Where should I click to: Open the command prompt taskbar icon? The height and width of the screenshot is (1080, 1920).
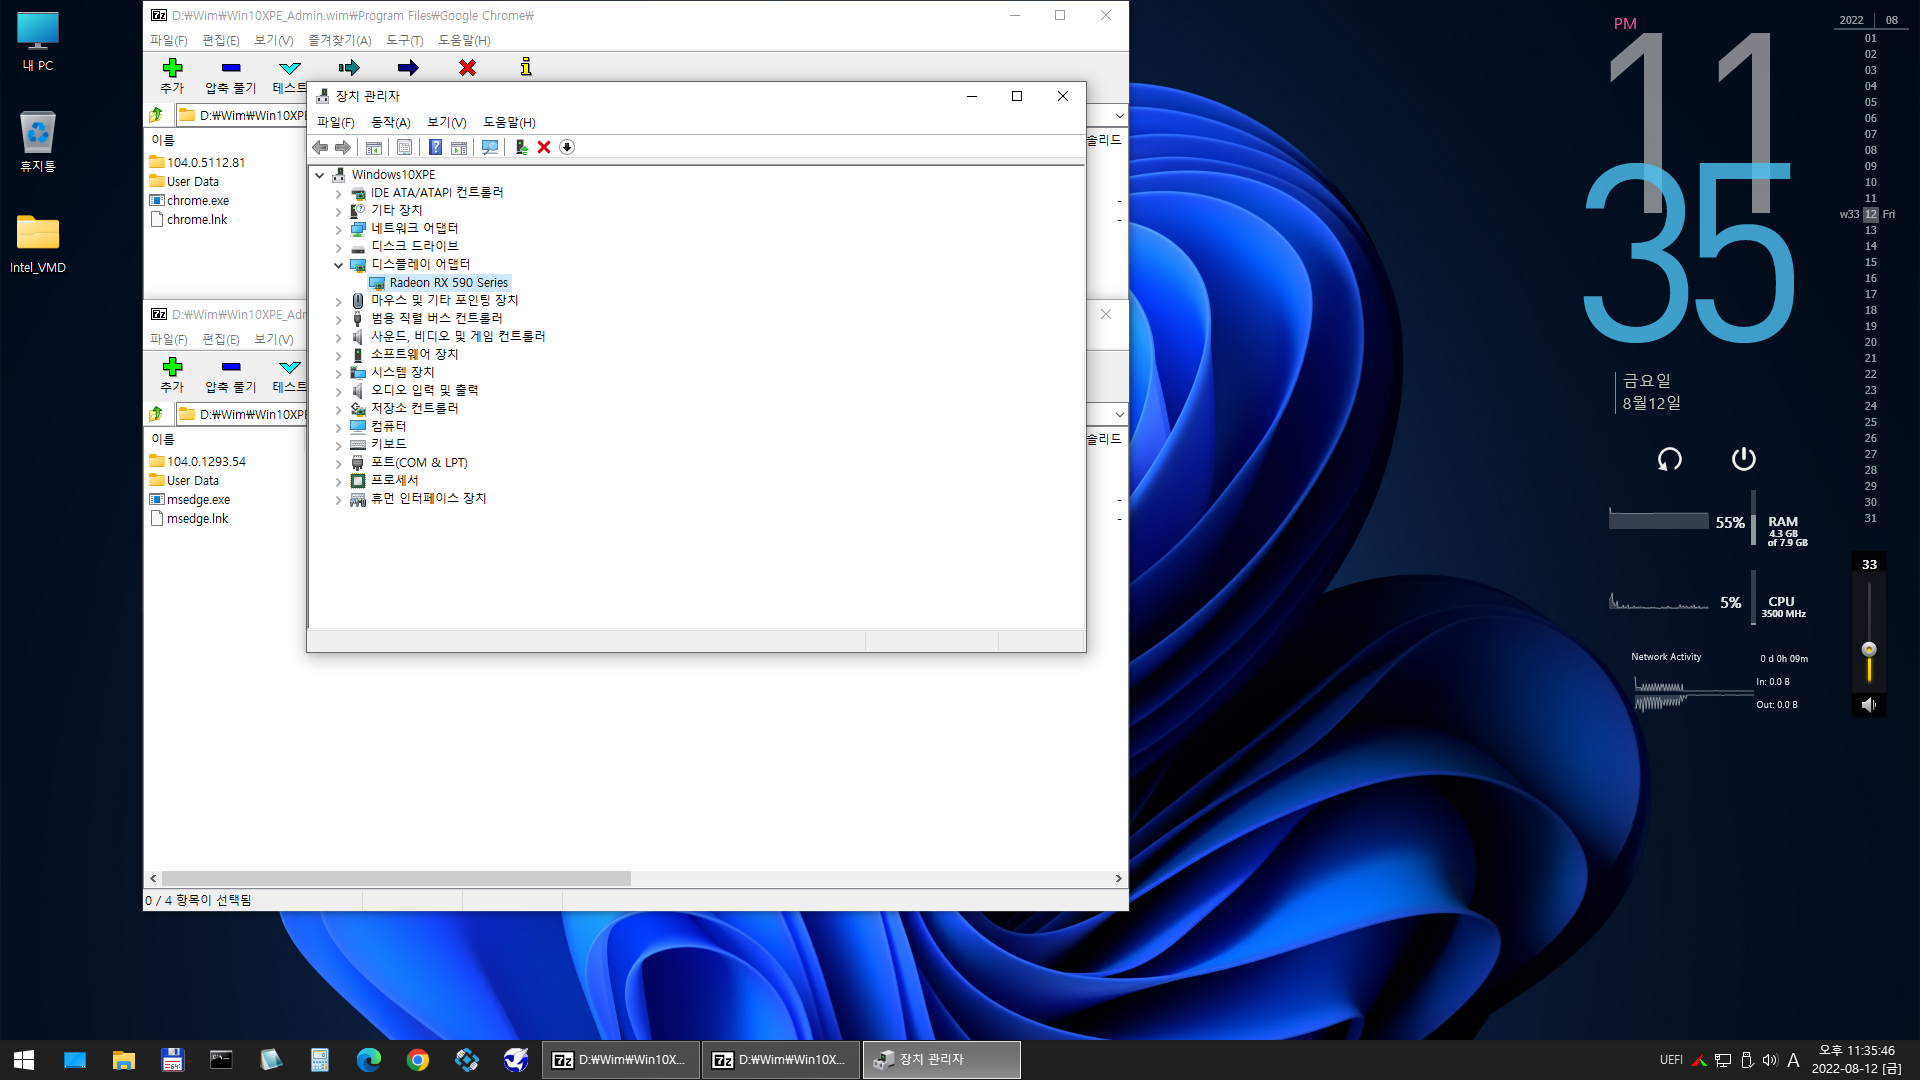click(221, 1060)
